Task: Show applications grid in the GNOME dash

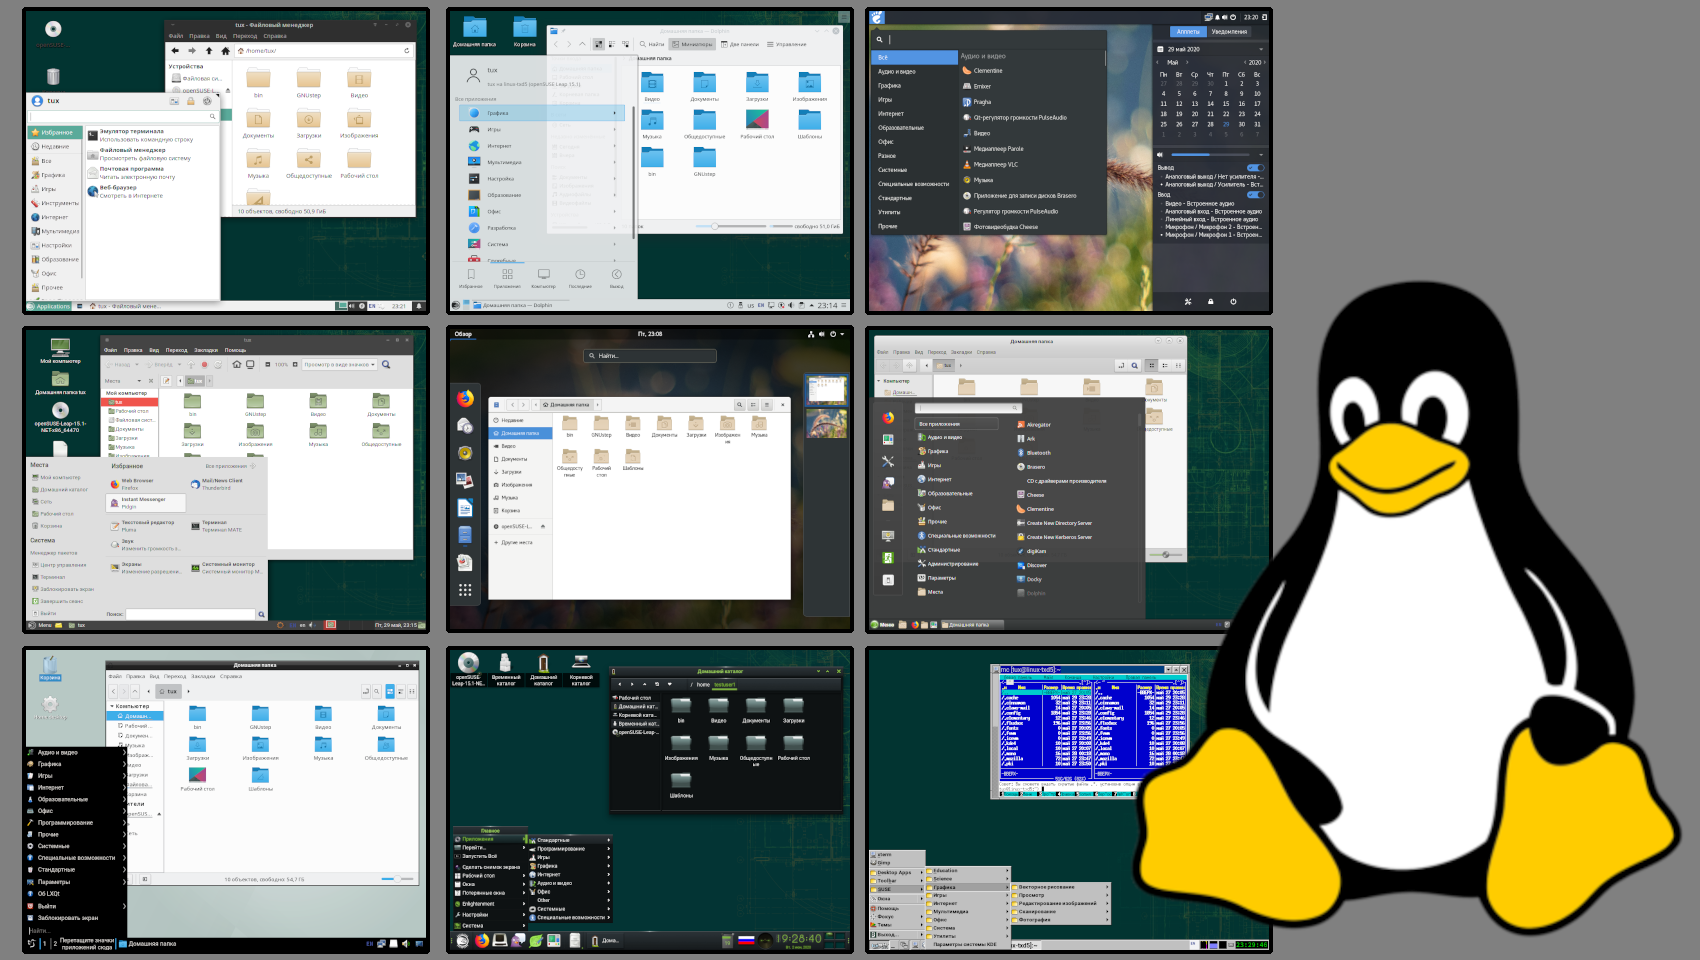Action: coord(465,590)
